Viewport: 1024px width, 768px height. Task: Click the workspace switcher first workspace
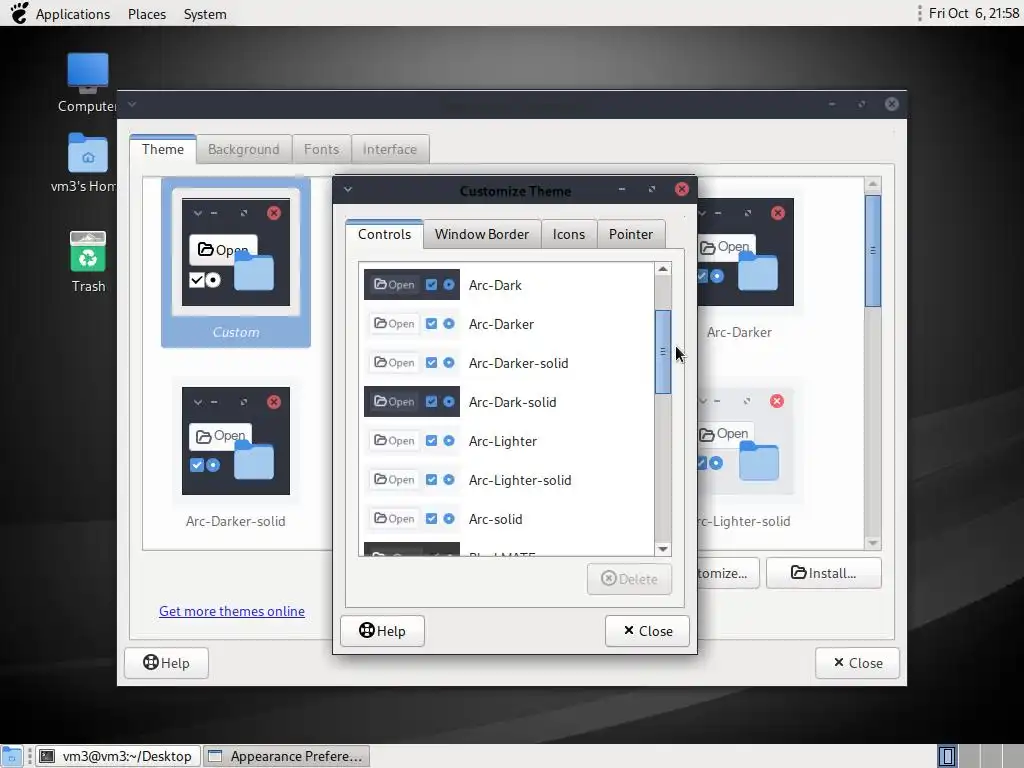(x=947, y=756)
